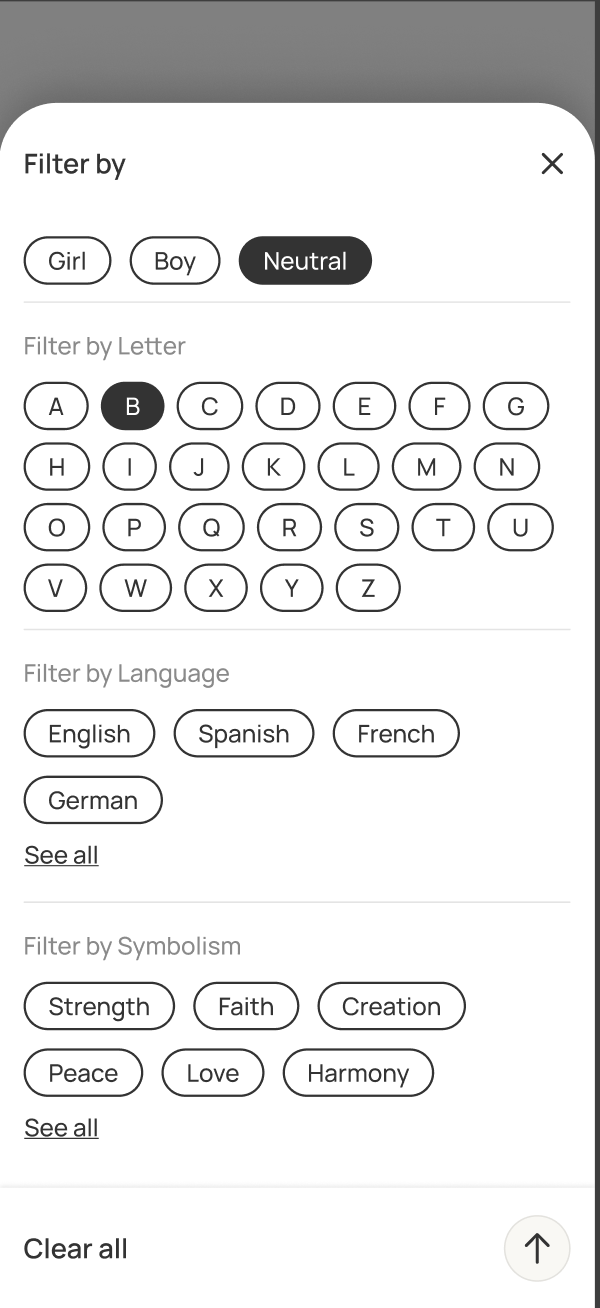This screenshot has height=1308, width=600.
Task: Select the Spanish language chip
Action: click(x=243, y=734)
